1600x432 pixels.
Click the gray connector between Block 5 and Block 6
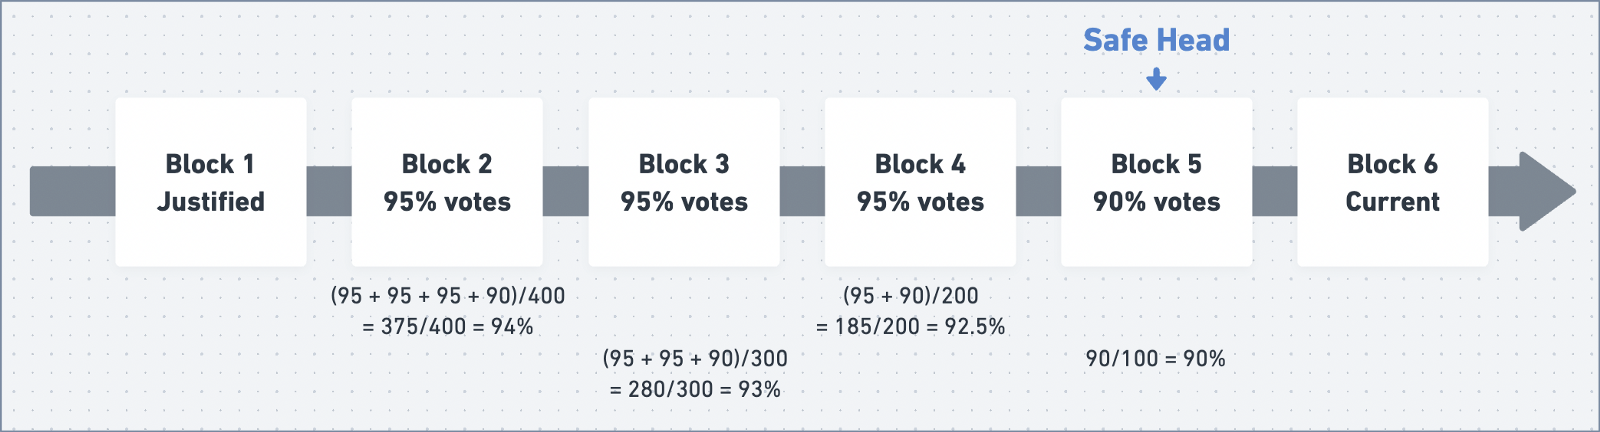click(1274, 191)
